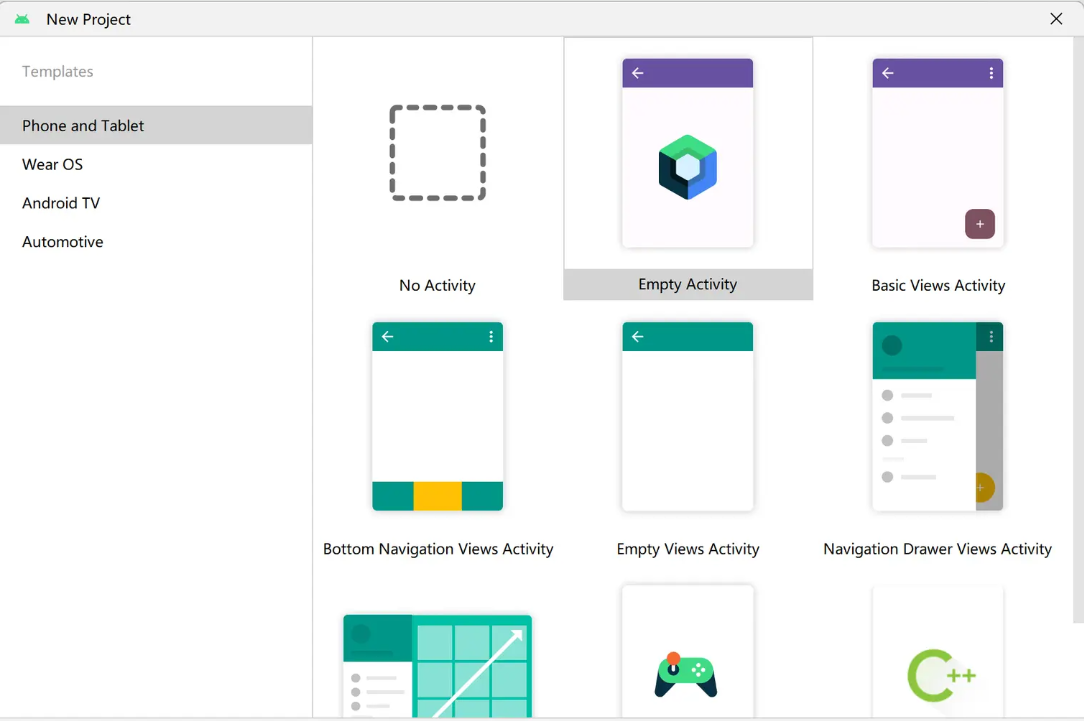Choose the Basic Views Activity thumbnail

(937, 153)
